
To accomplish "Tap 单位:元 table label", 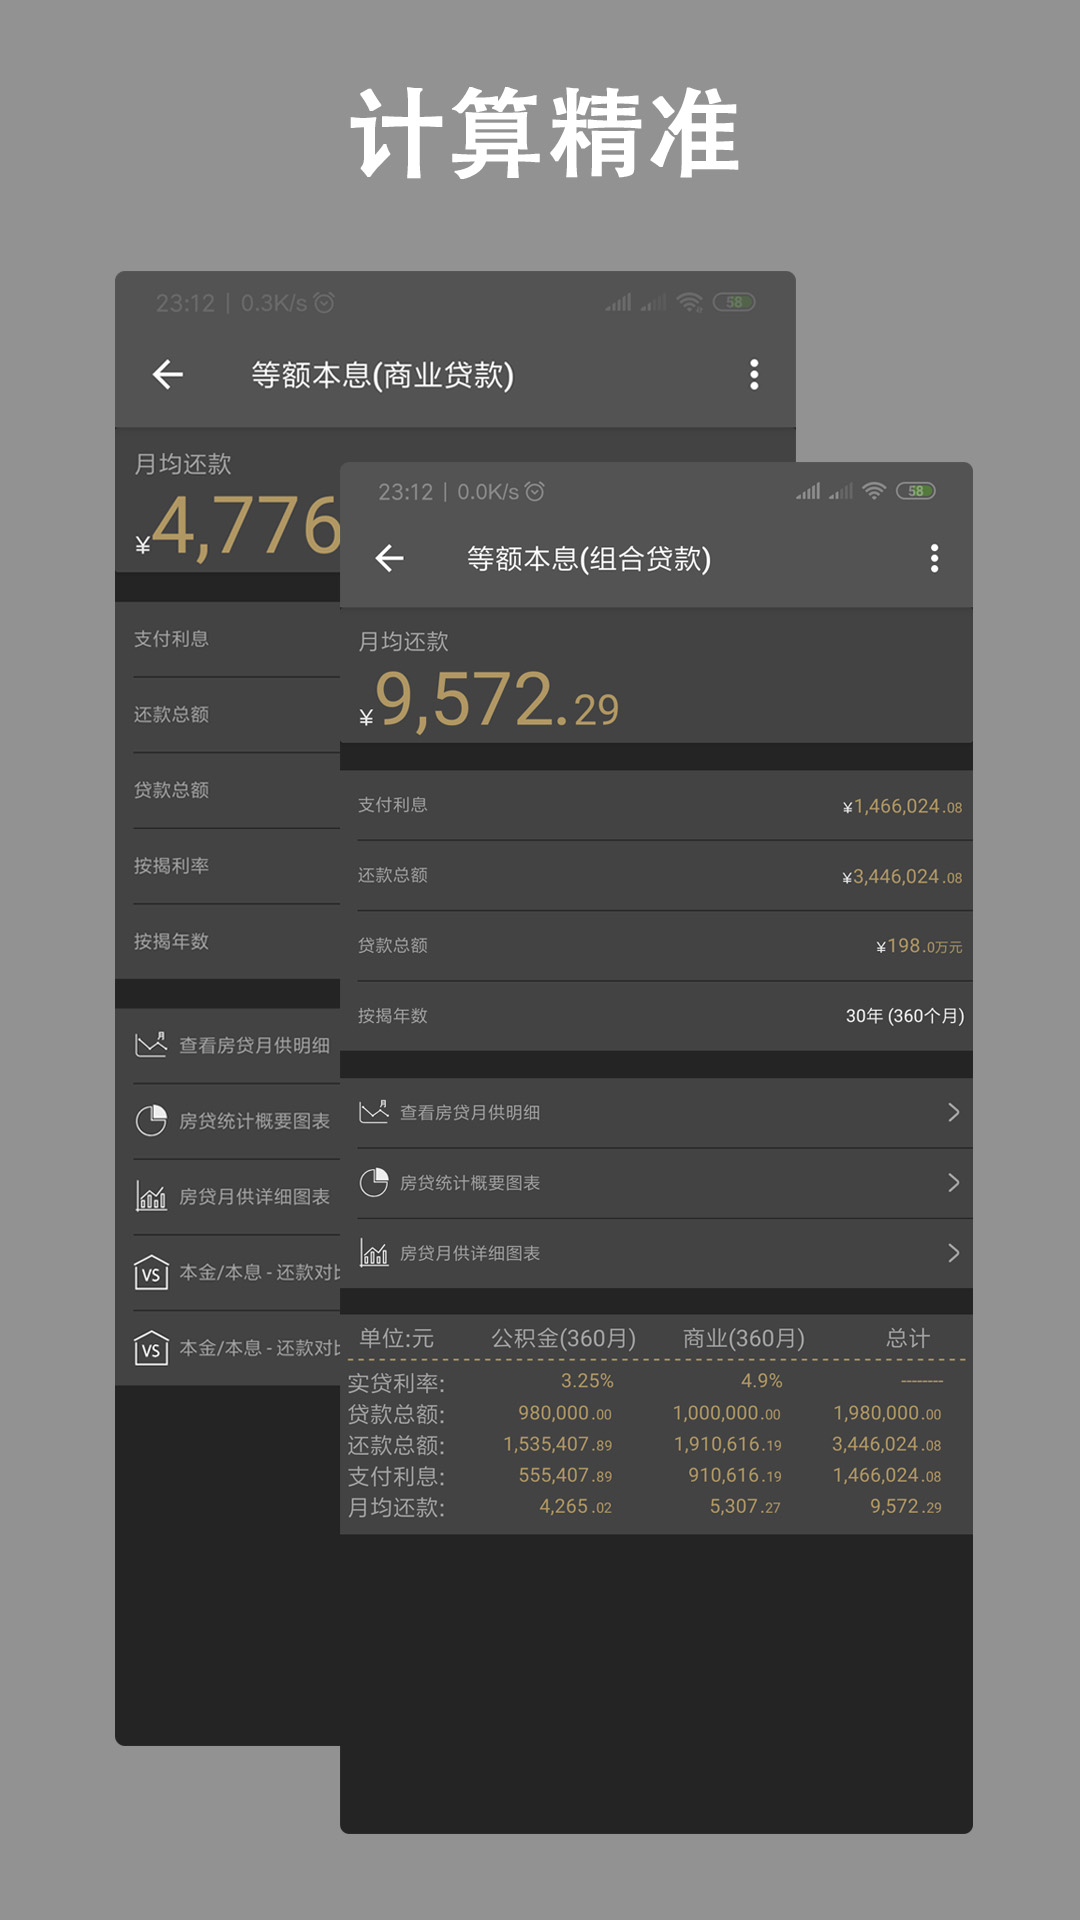I will coord(396,1338).
